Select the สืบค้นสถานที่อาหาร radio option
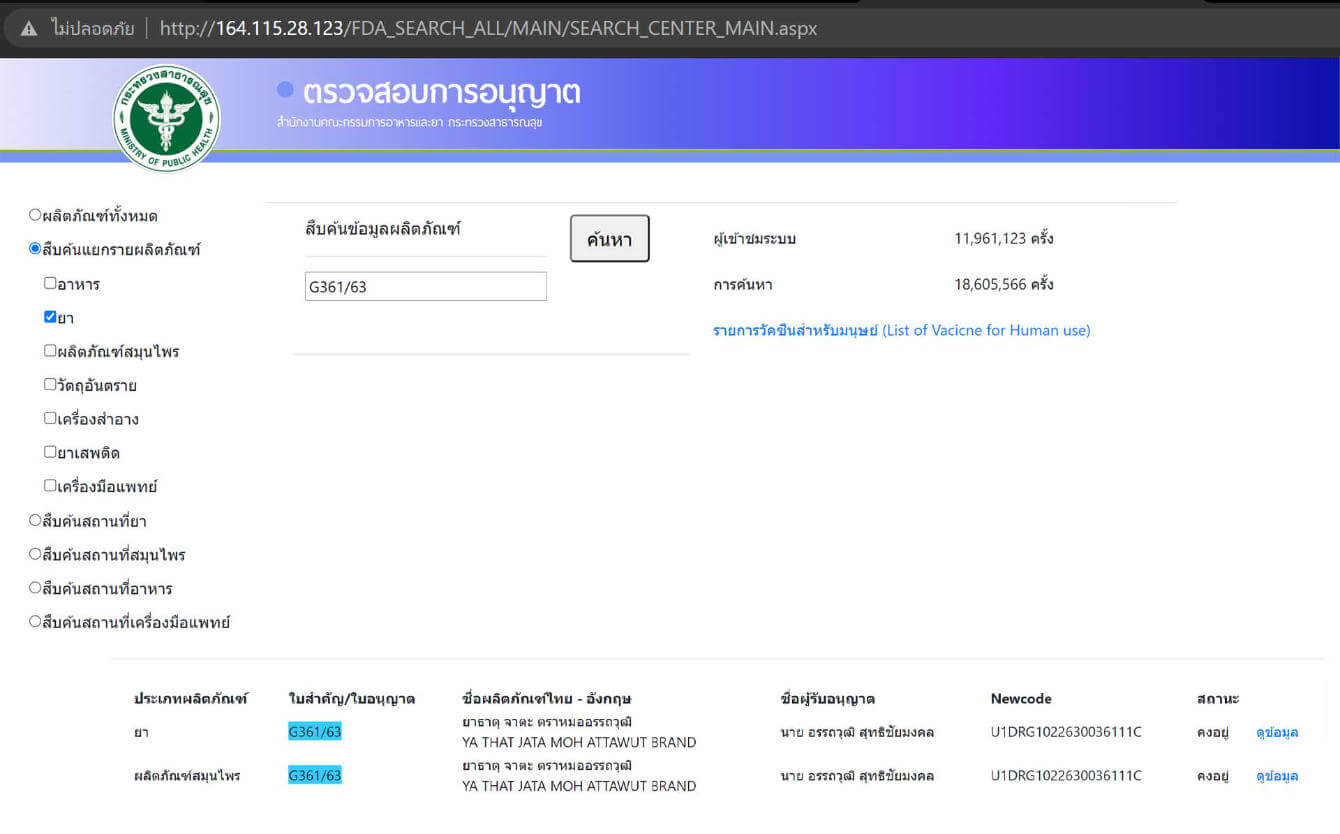 [x=35, y=588]
